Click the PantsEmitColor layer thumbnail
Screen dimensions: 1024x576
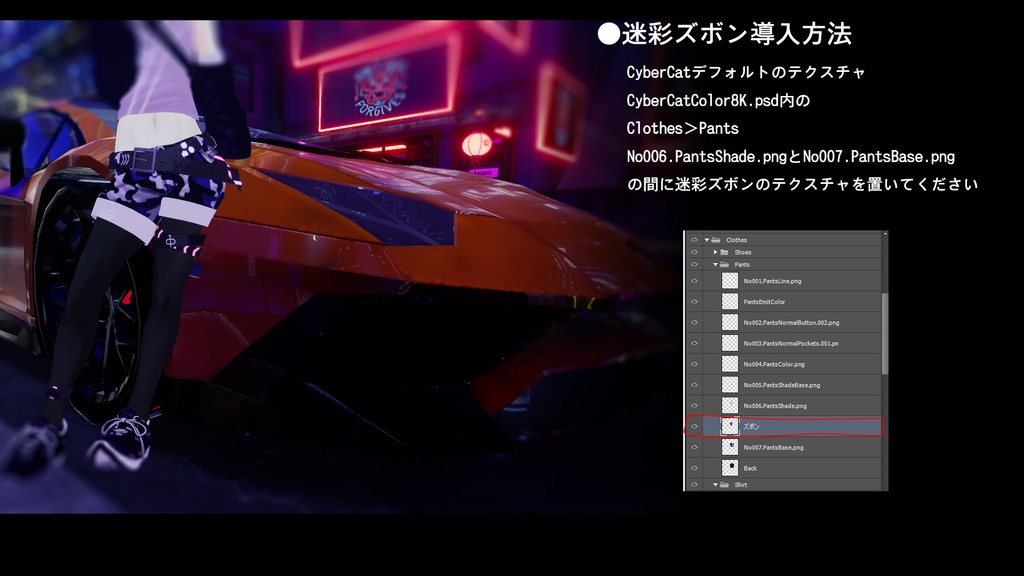[731, 302]
